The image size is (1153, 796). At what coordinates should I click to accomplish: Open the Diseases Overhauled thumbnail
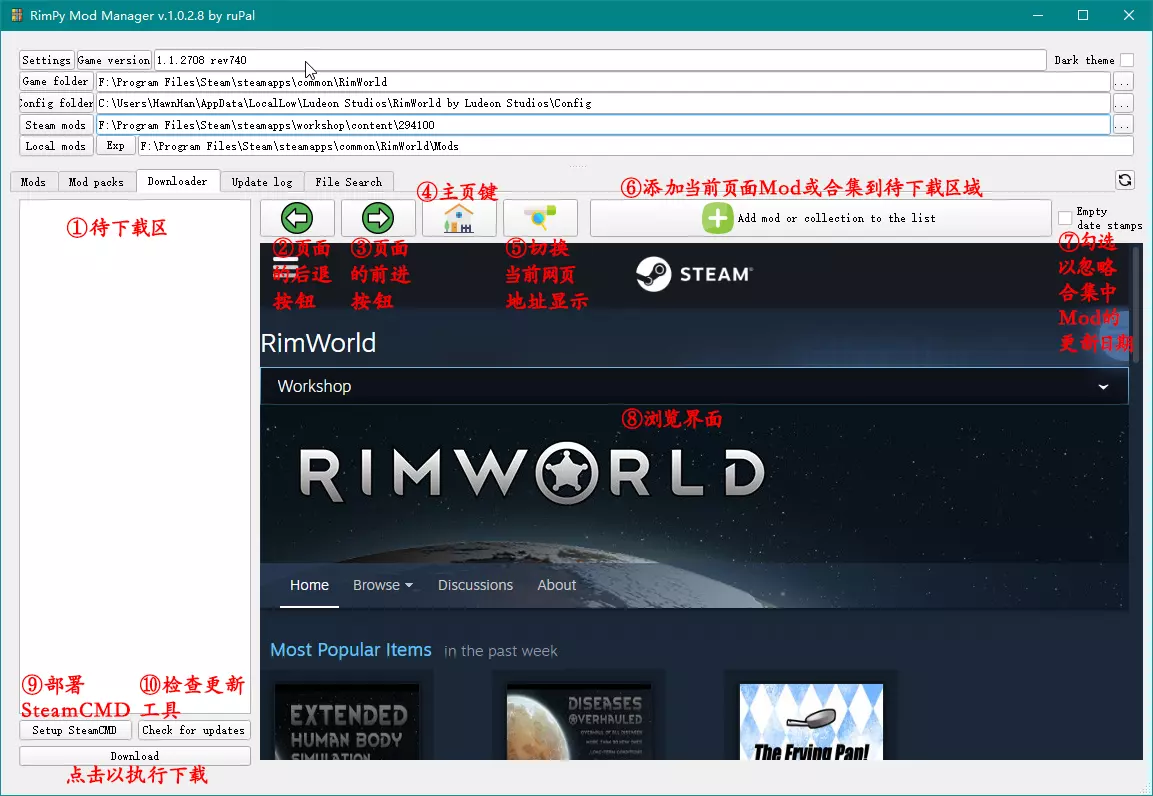point(579,722)
